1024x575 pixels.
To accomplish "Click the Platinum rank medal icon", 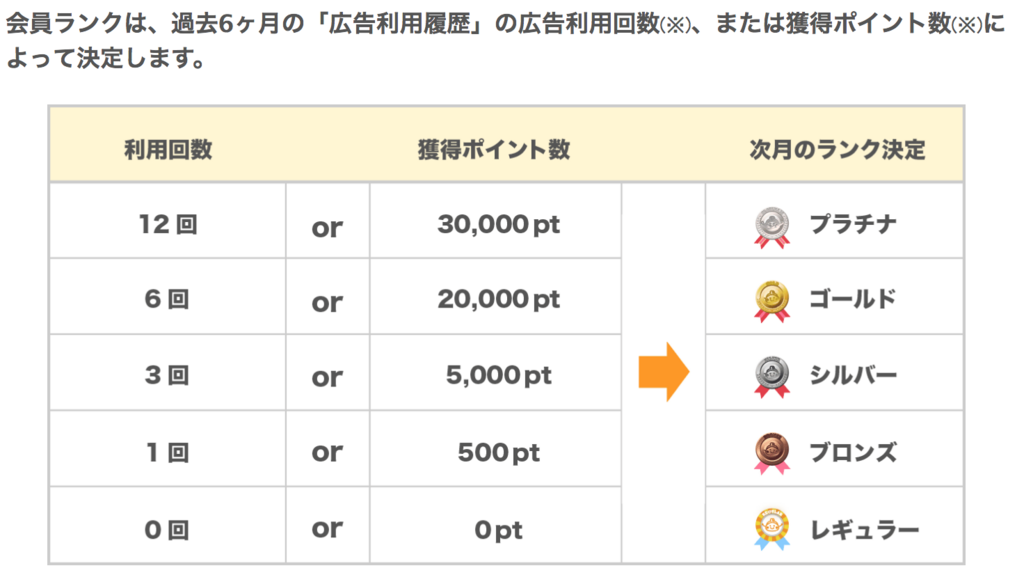I will pos(772,227).
